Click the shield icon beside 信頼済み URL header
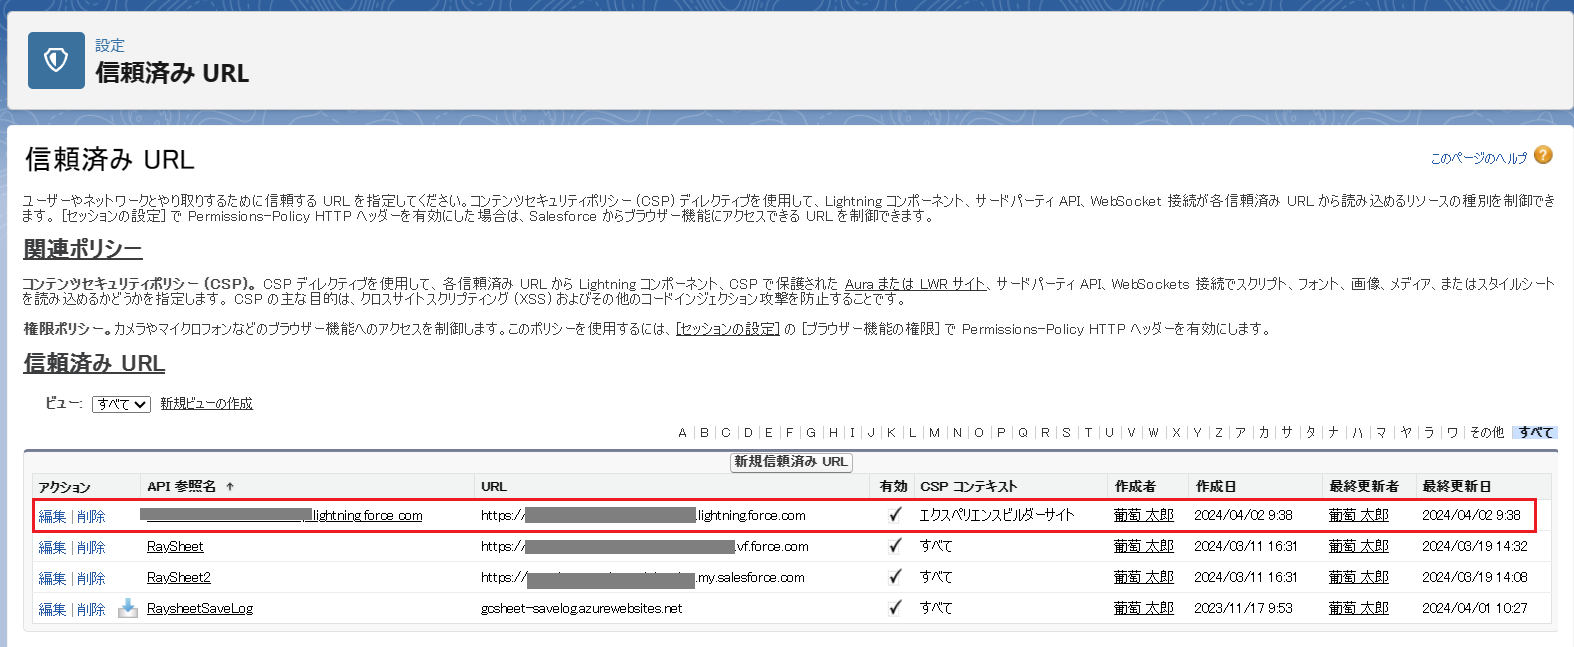This screenshot has height=647, width=1574. tap(56, 61)
